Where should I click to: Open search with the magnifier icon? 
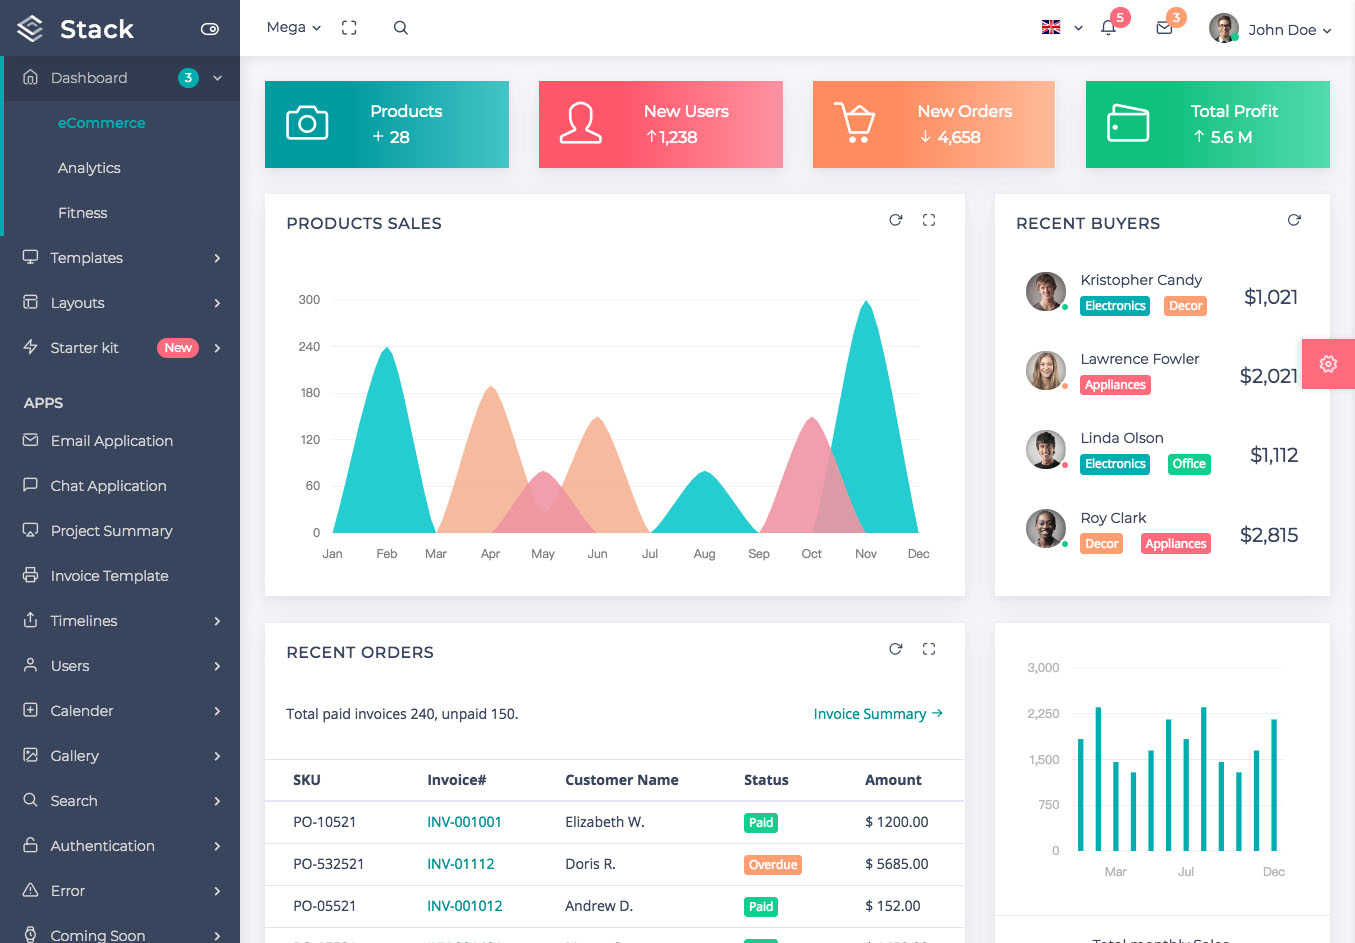pyautogui.click(x=401, y=28)
